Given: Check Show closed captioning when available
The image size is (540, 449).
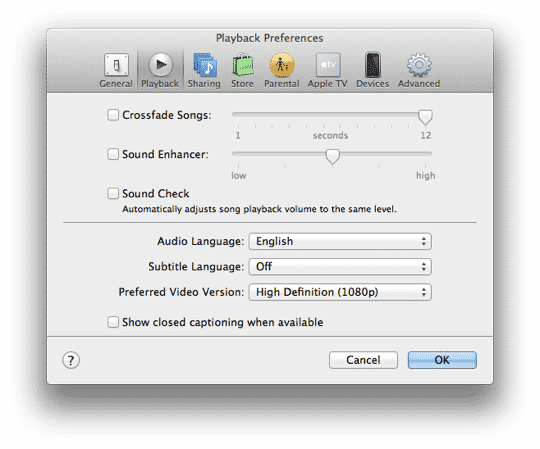Looking at the screenshot, I should [x=113, y=322].
